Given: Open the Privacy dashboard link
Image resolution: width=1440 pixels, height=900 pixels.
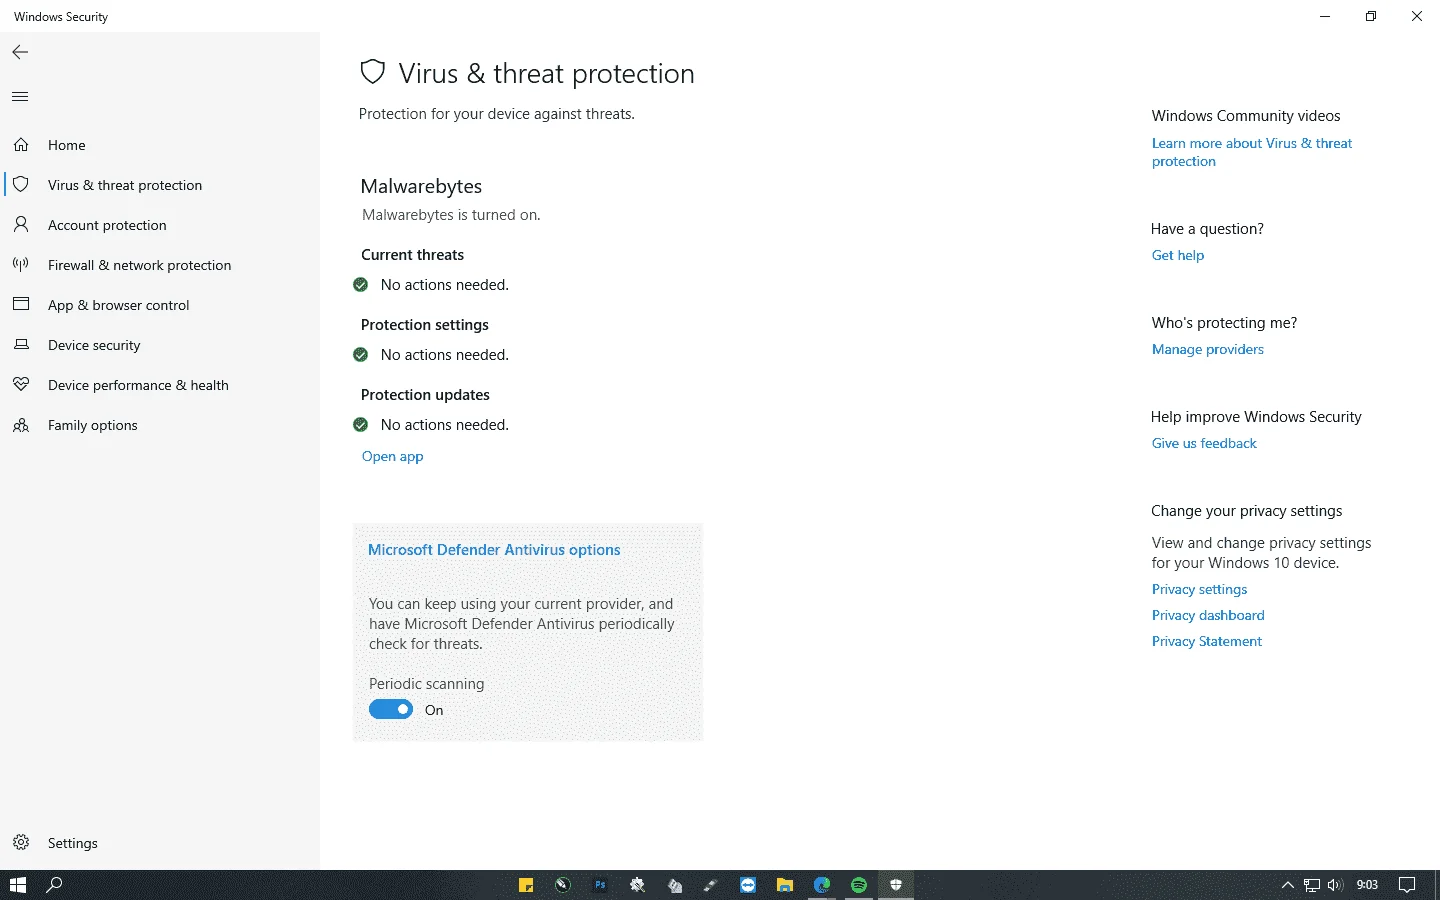Looking at the screenshot, I should coord(1208,615).
